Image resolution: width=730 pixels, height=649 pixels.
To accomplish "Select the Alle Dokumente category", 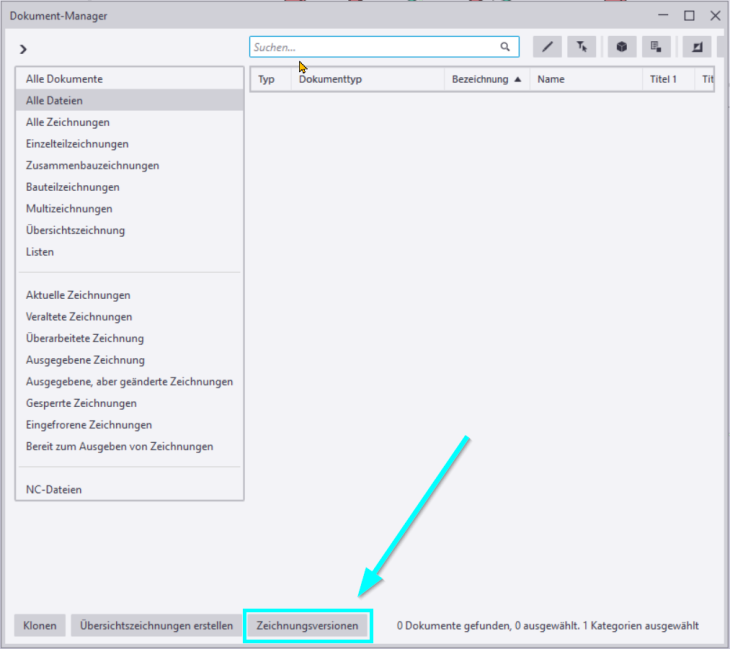I will (129, 79).
